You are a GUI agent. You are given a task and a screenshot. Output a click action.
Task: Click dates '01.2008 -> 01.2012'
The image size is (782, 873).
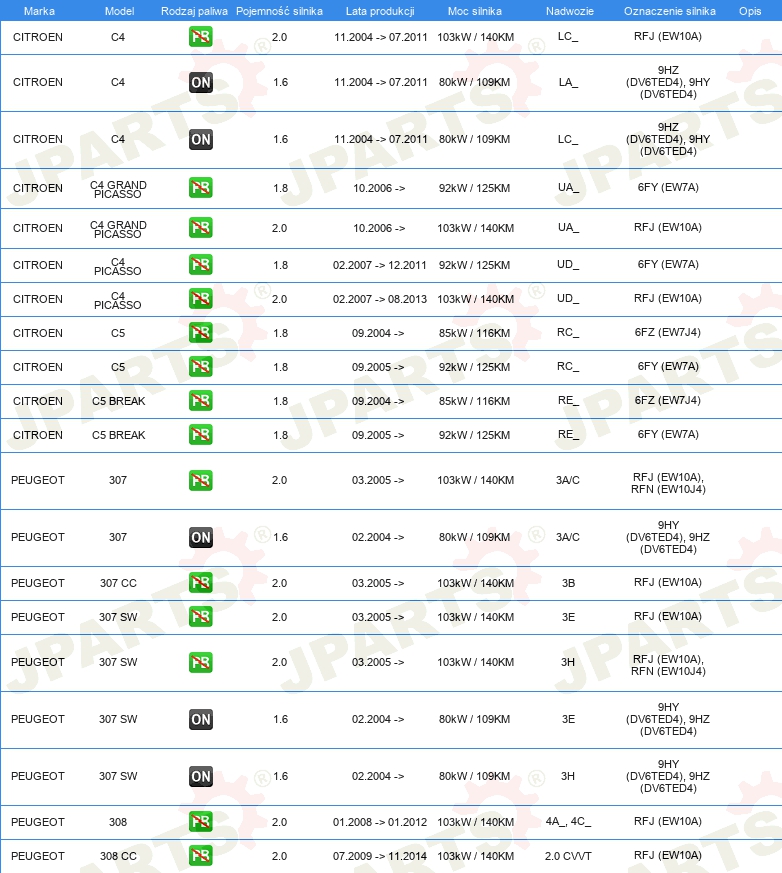pos(380,822)
